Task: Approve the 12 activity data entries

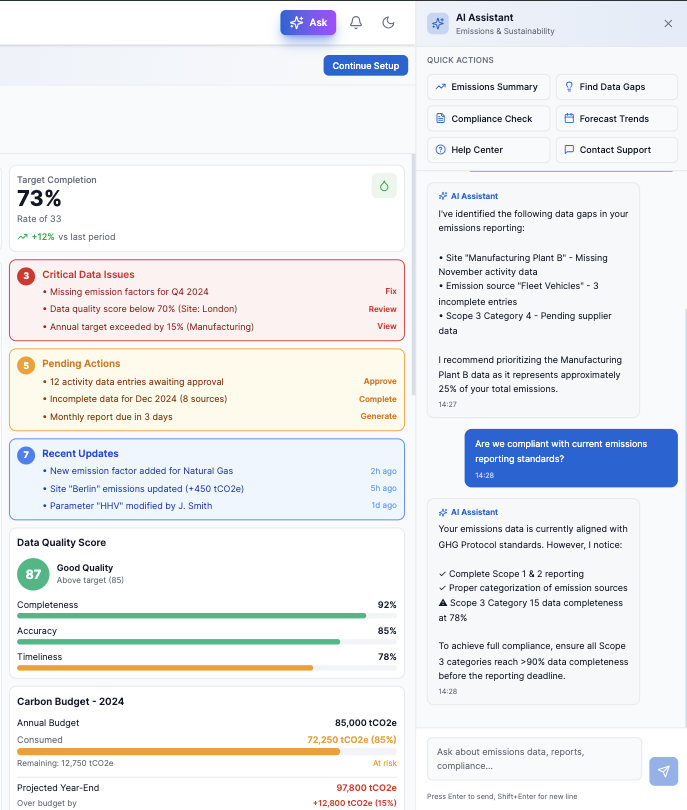Action: [x=378, y=381]
